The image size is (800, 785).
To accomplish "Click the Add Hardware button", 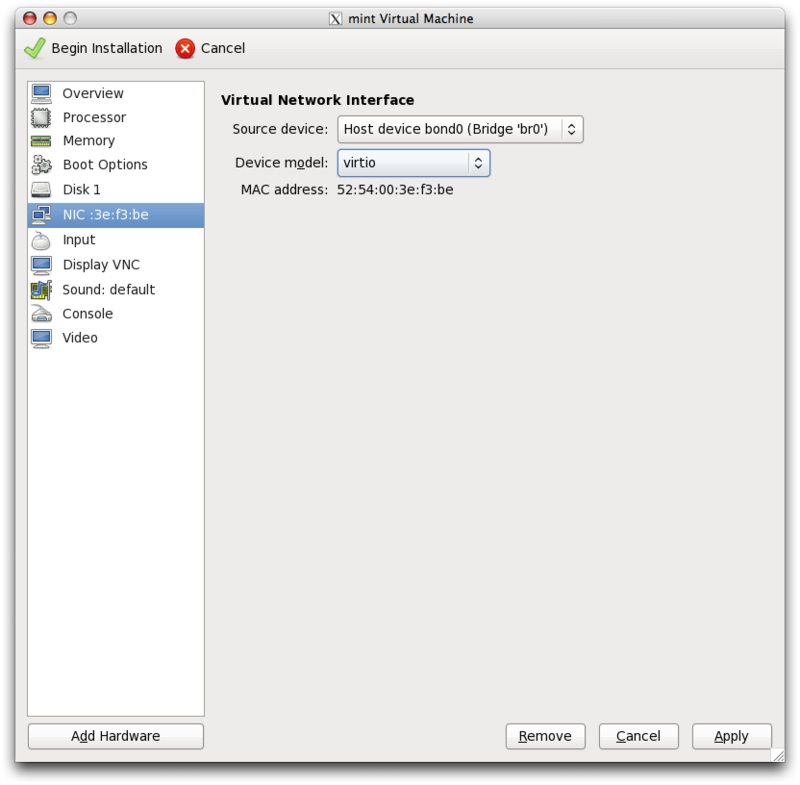I will [116, 736].
